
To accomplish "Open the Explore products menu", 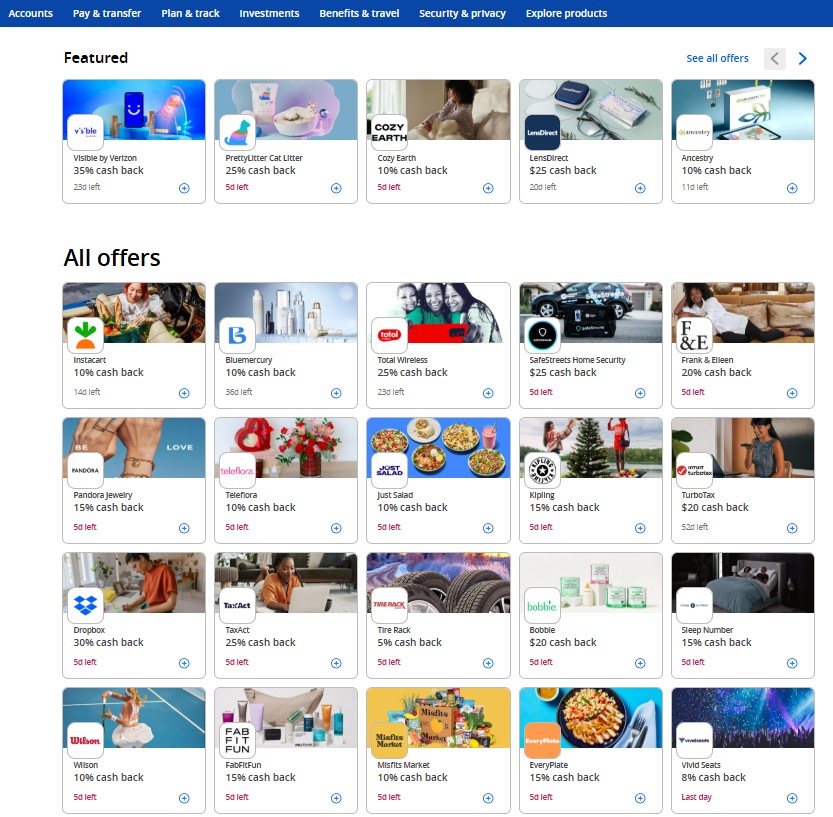I will coord(566,13).
